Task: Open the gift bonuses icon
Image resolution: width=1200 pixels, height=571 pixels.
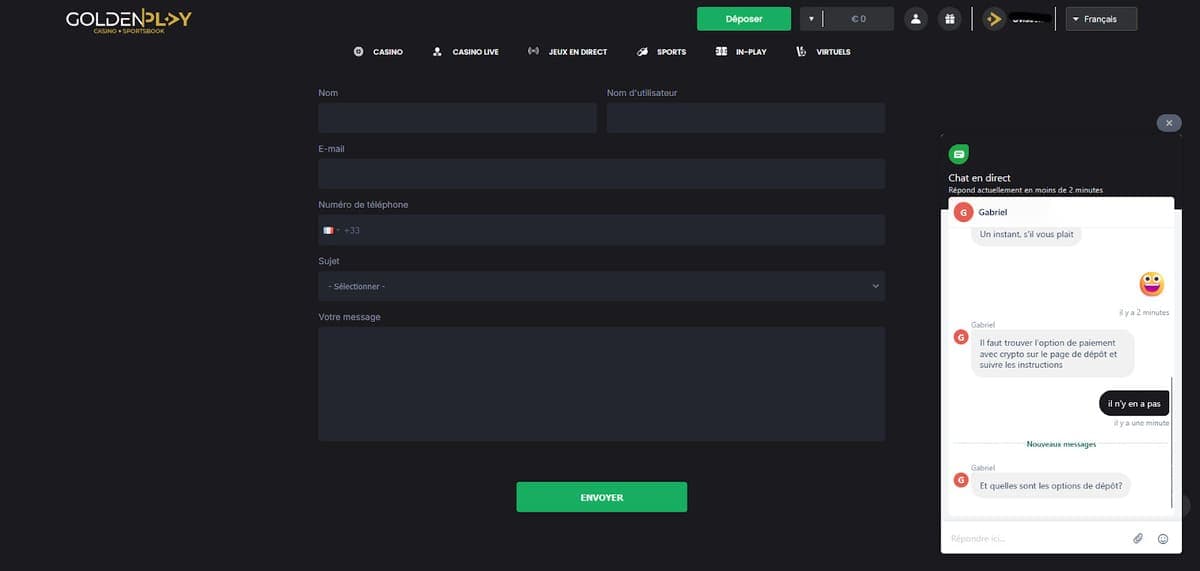Action: [x=949, y=19]
